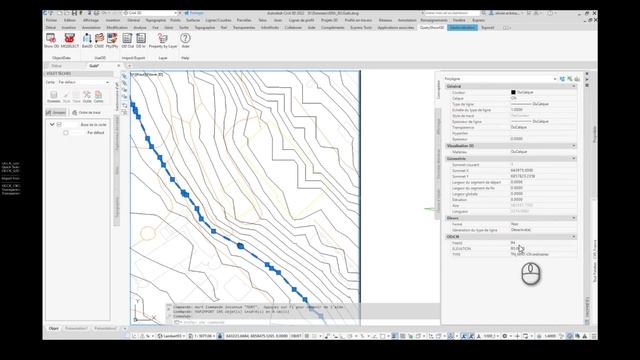Click the help search input field
Image resolution: width=640 pixels, height=360 pixels.
coord(452,13)
